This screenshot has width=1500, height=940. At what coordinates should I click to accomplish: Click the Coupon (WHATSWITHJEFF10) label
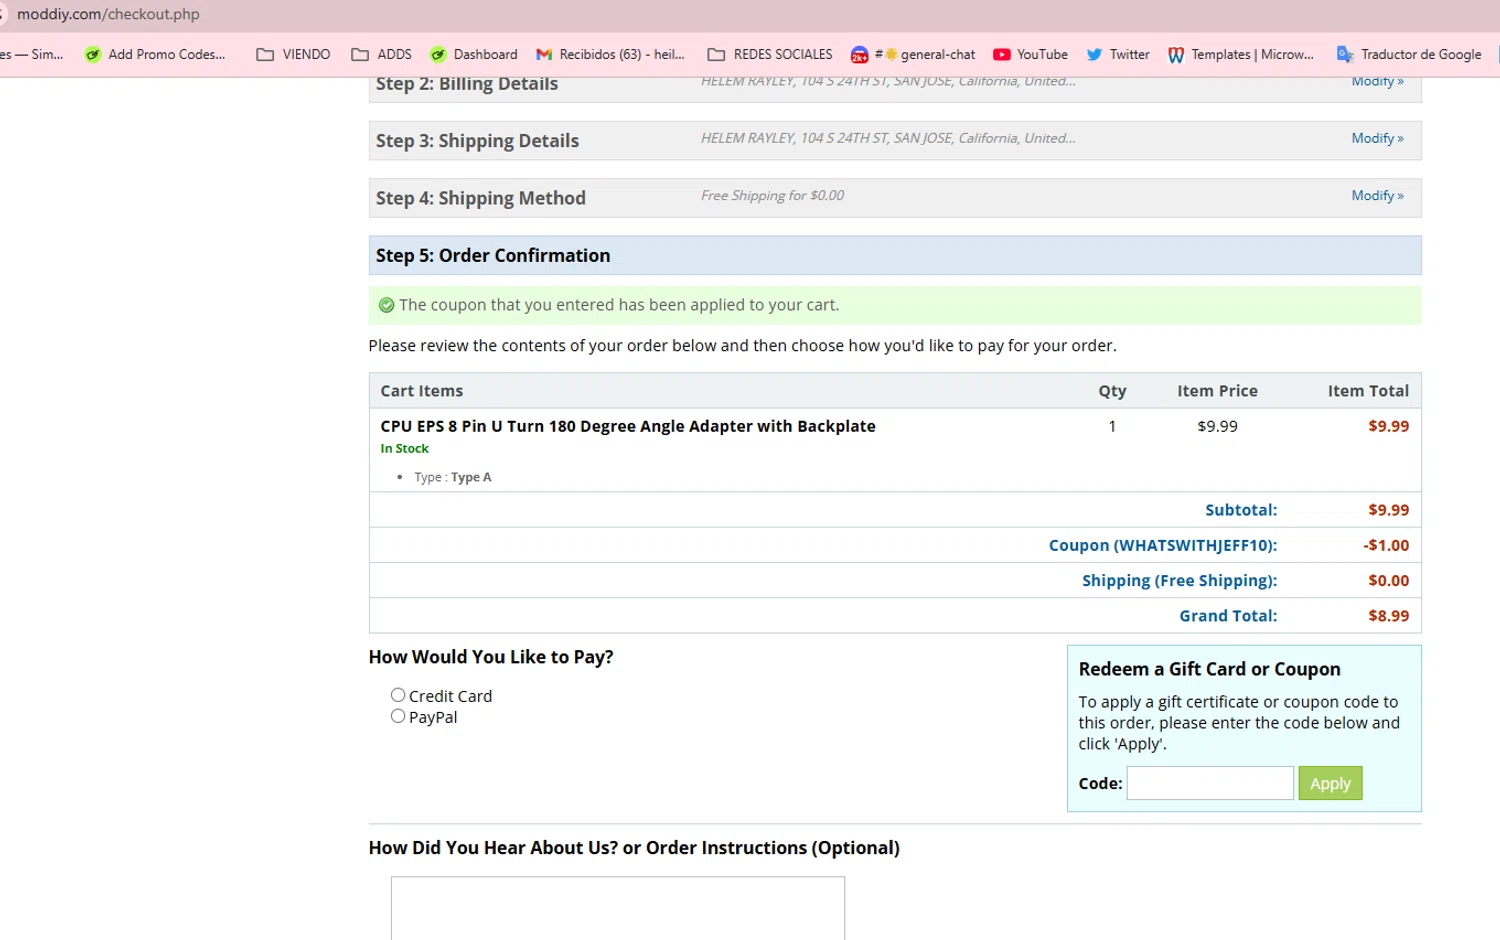coord(1163,545)
